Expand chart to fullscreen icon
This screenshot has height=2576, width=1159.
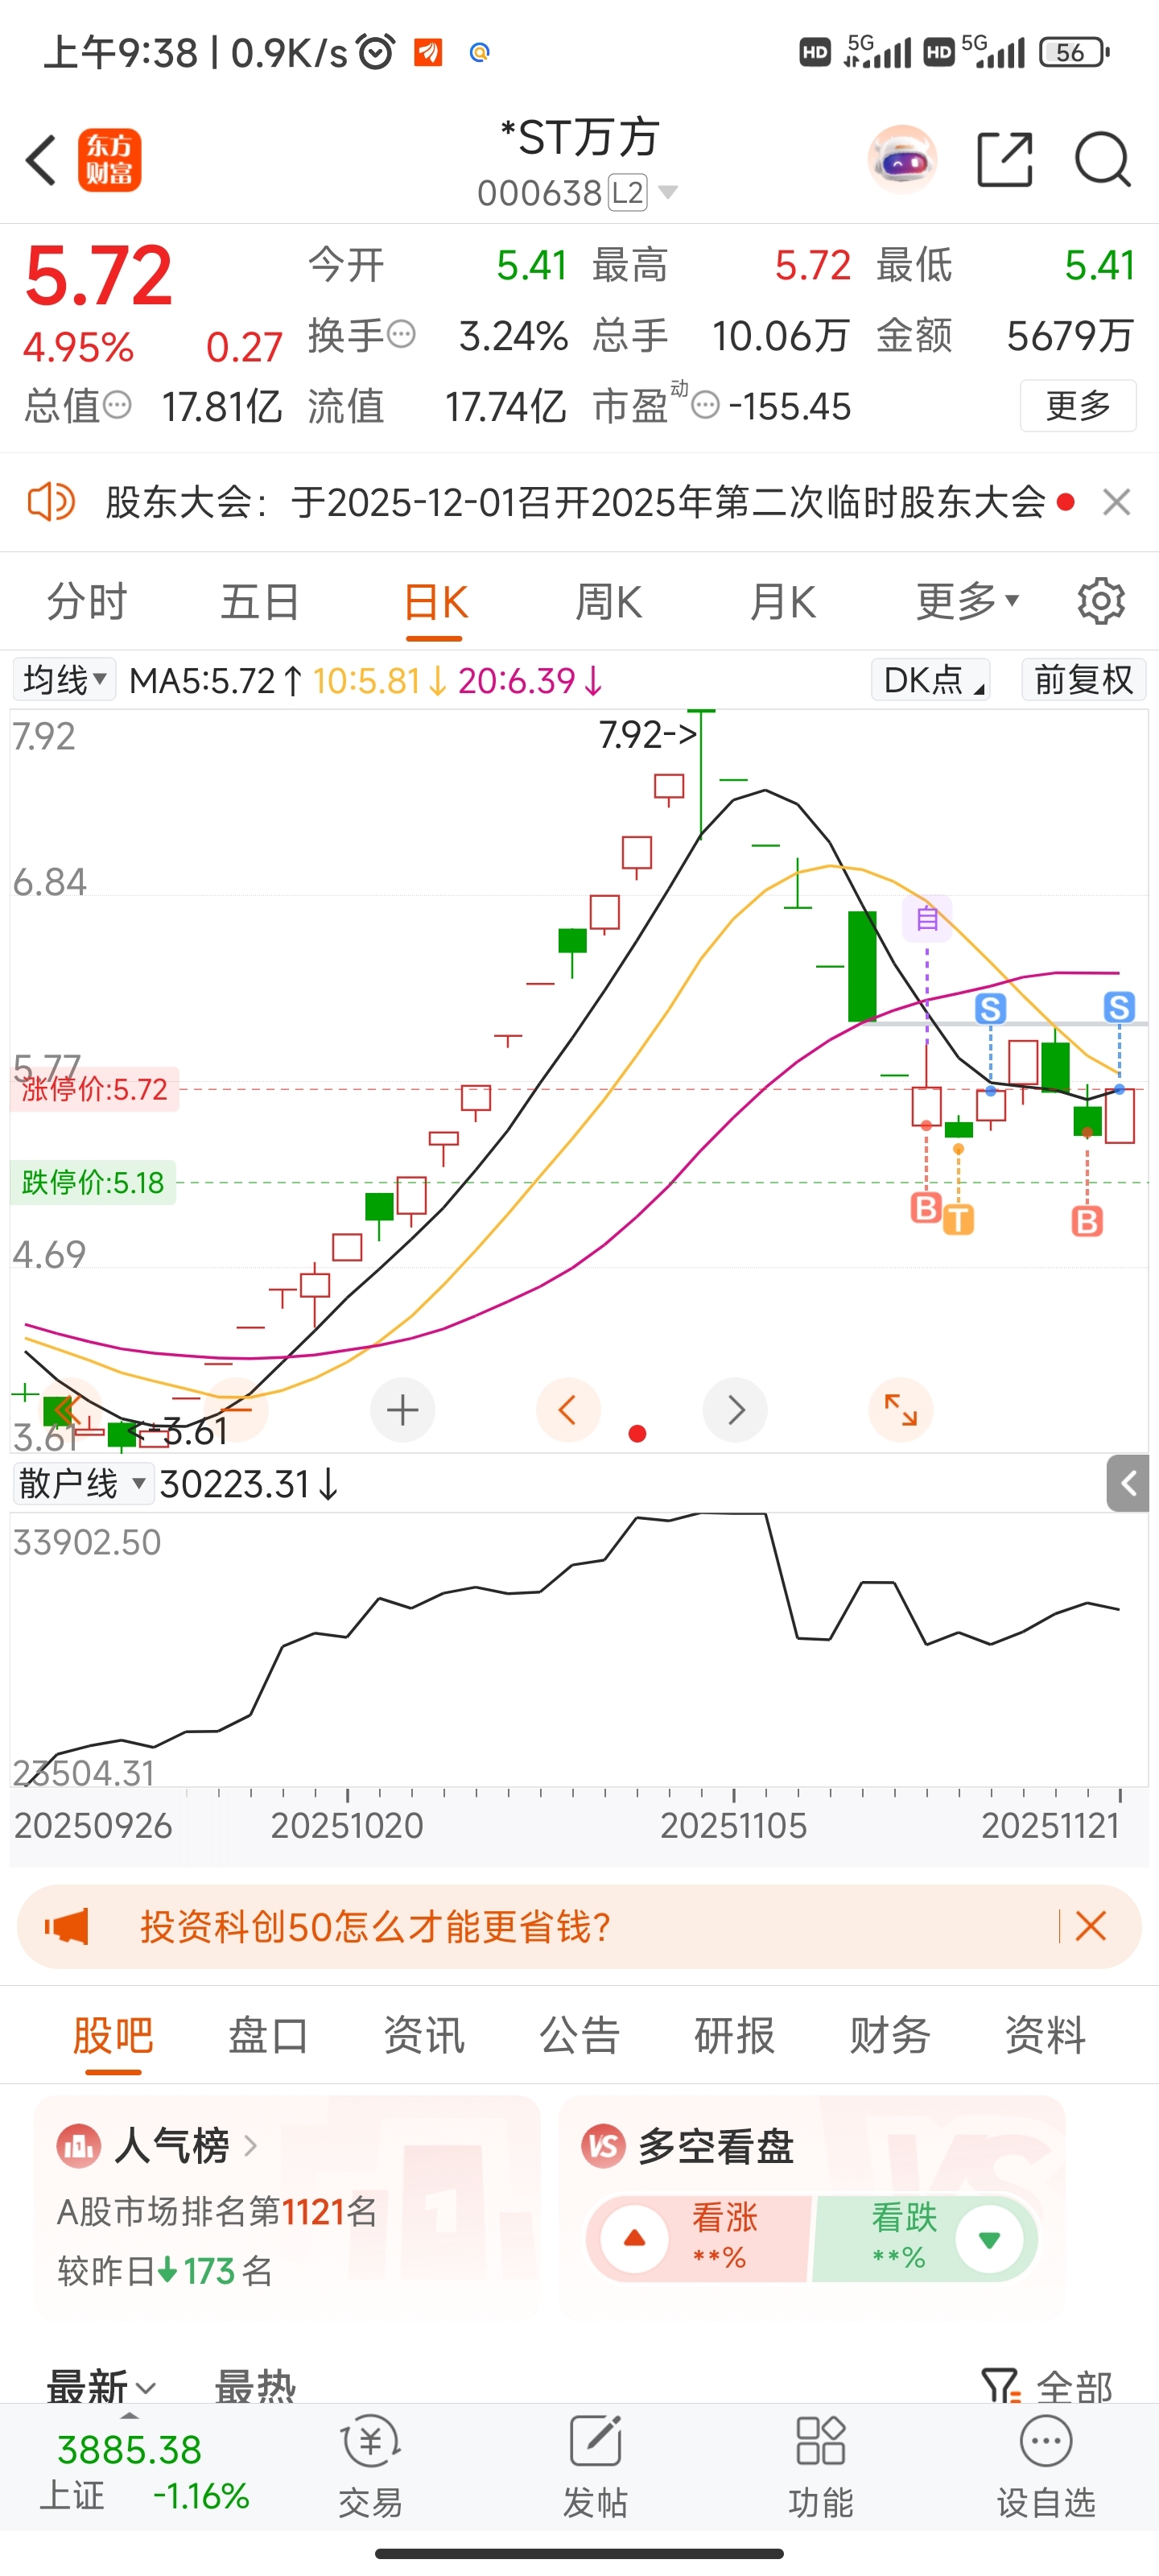901,1410
